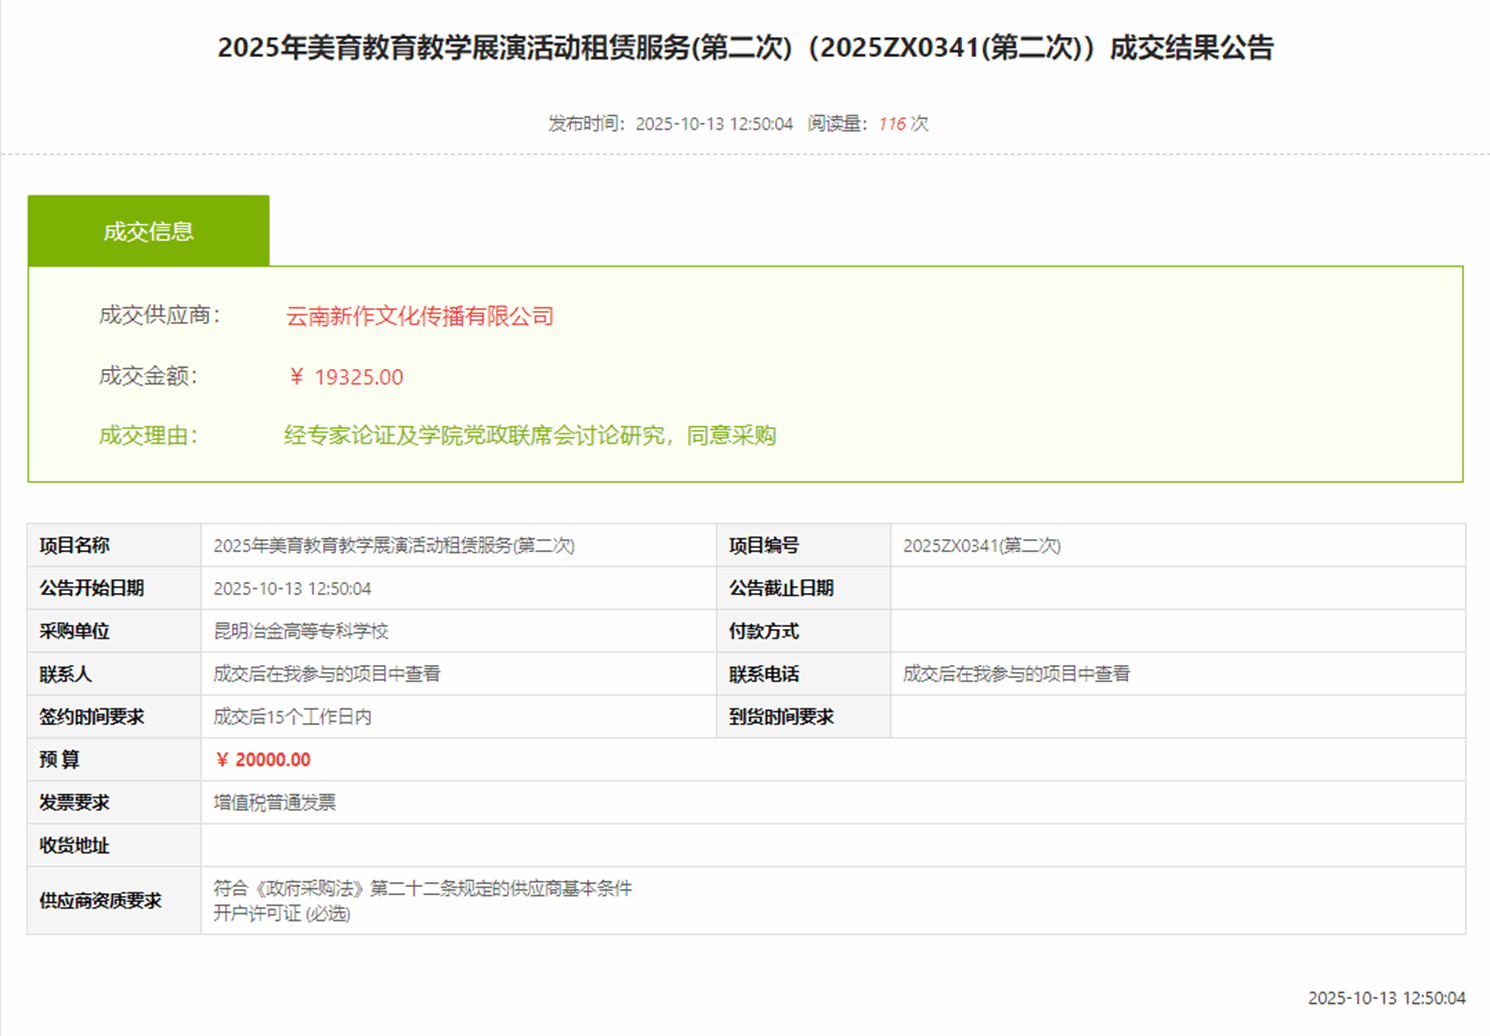Screen dimensions: 1490x1036
Task: Click supplier name 云南新作文化传播有限公司
Action: pos(420,317)
